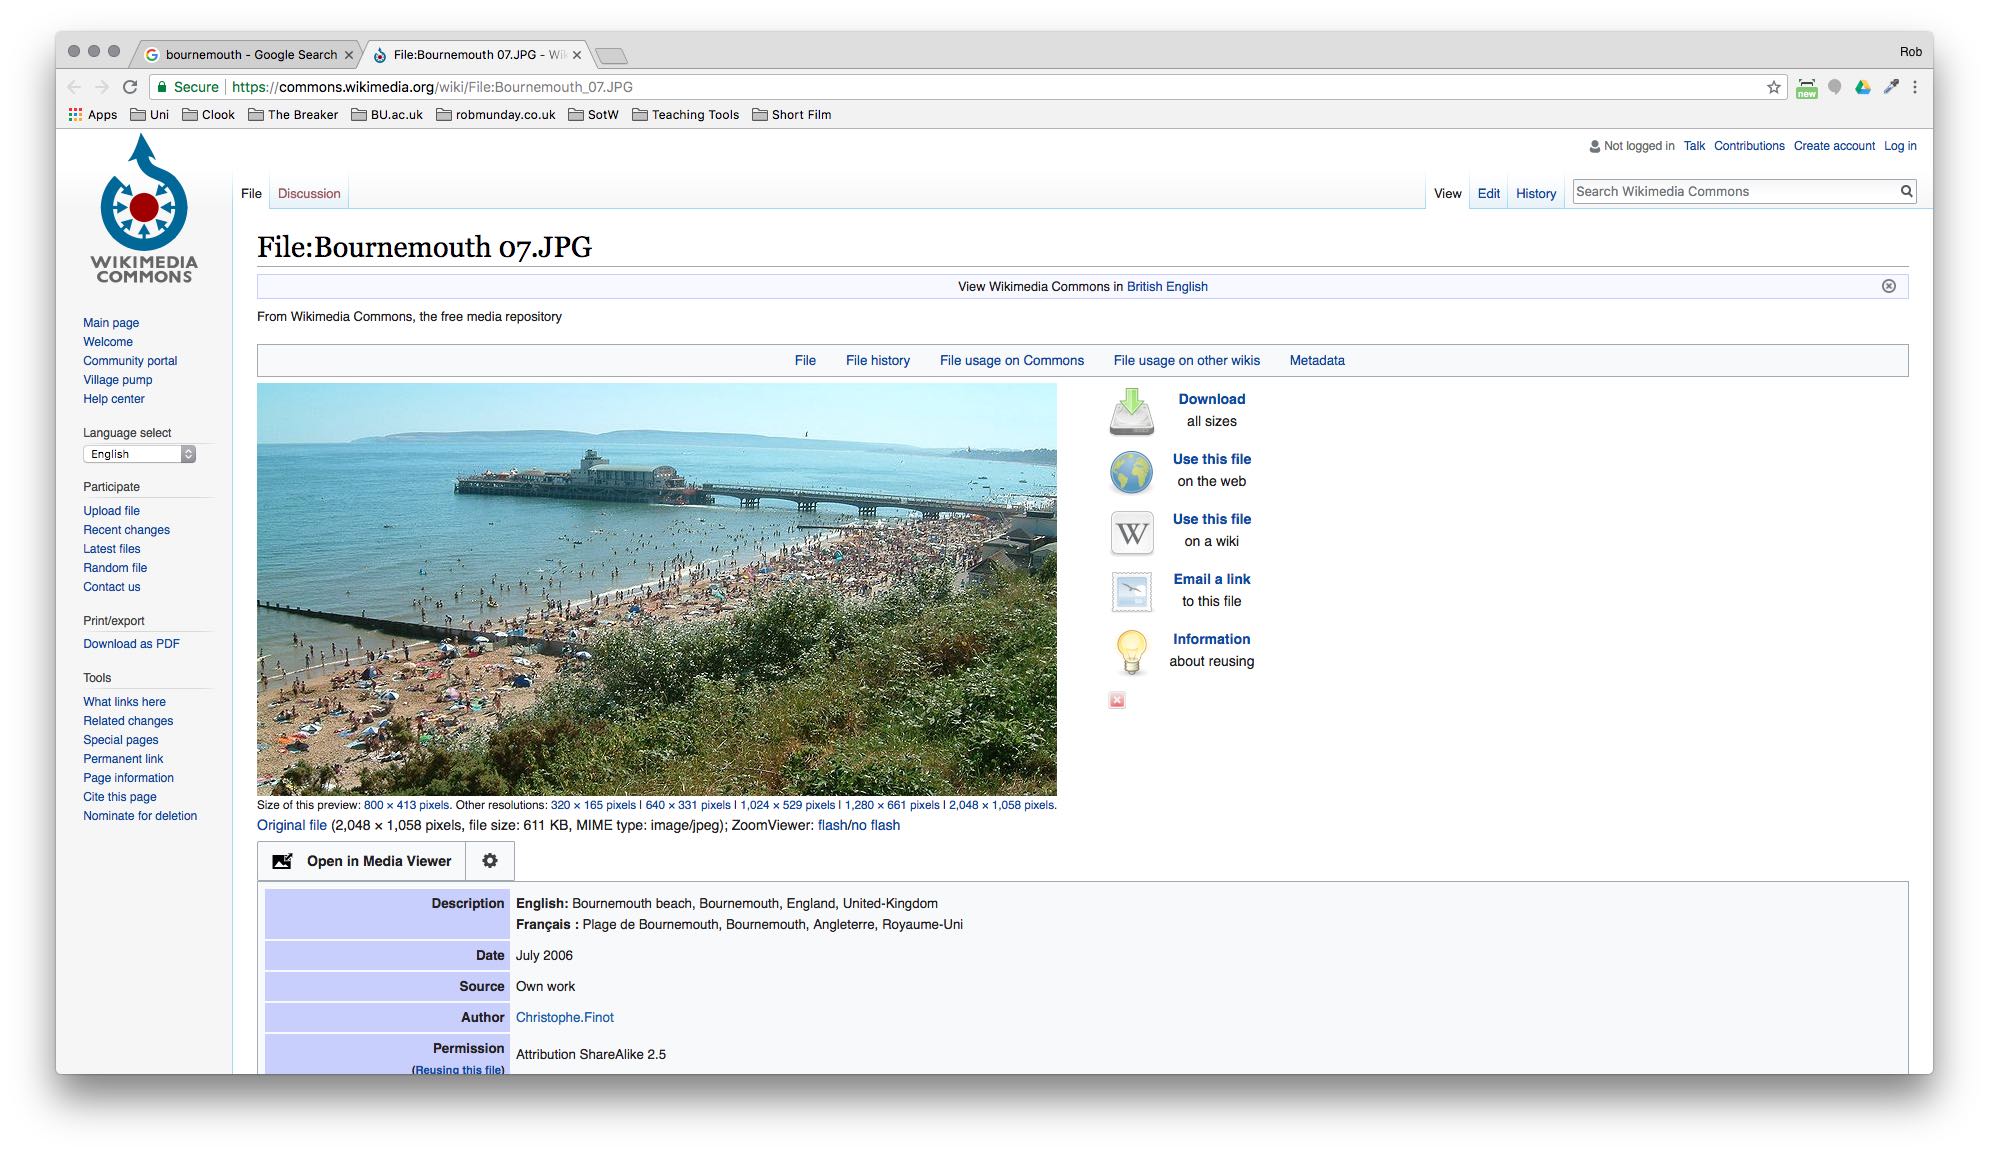Image resolution: width=1989 pixels, height=1154 pixels.
Task: Open Media Viewer settings gear
Action: 490,861
